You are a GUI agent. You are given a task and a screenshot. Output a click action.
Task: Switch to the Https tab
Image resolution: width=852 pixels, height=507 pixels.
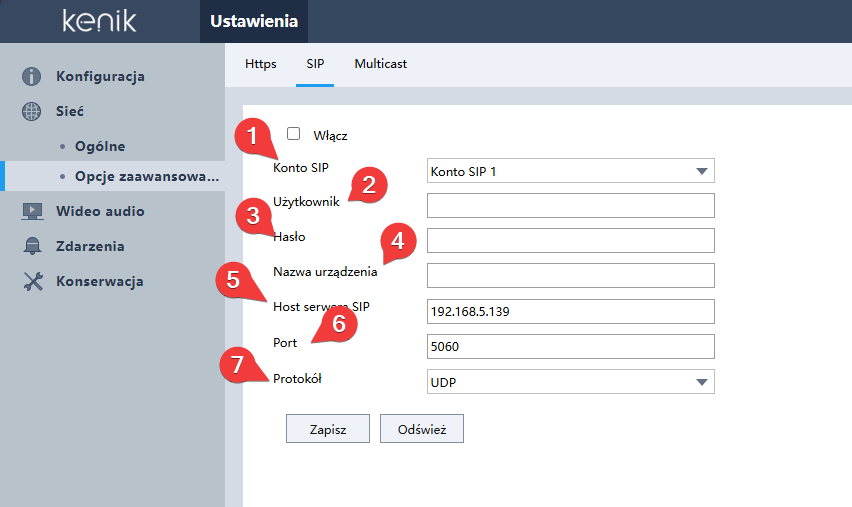[x=261, y=64]
